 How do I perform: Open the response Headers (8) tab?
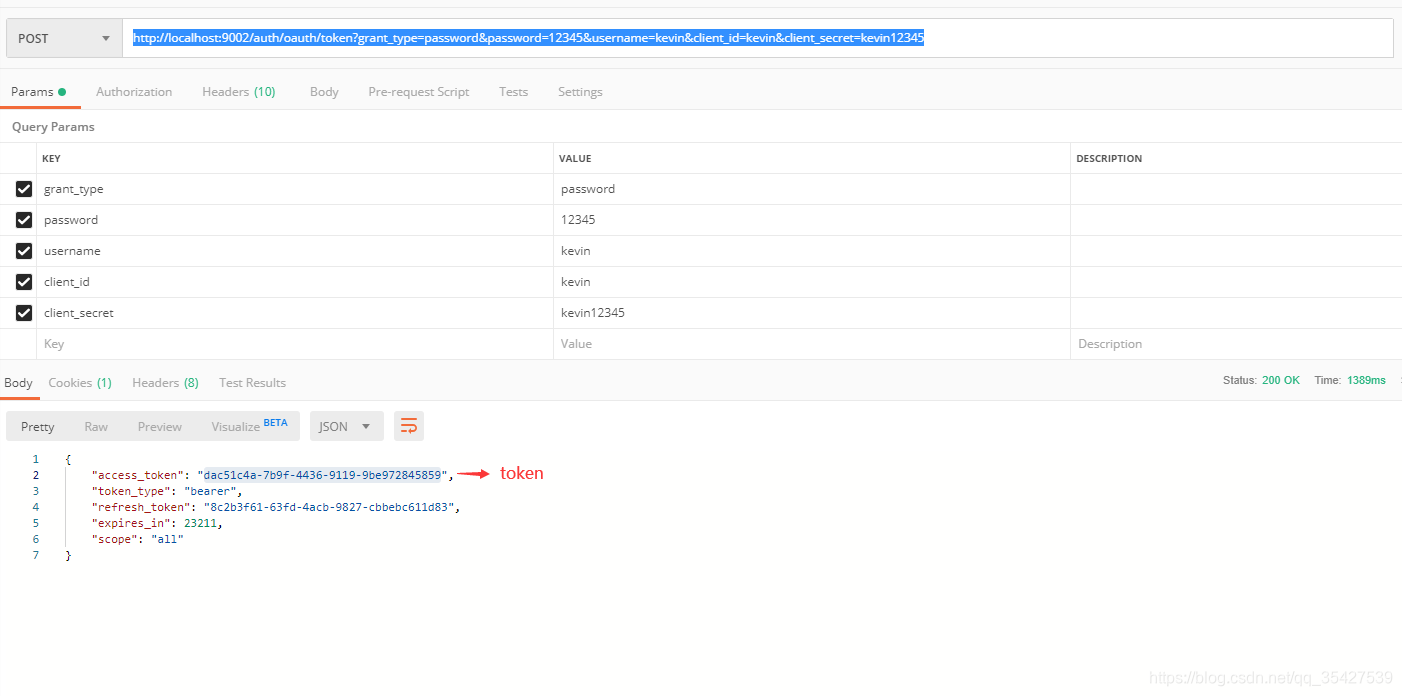point(165,382)
